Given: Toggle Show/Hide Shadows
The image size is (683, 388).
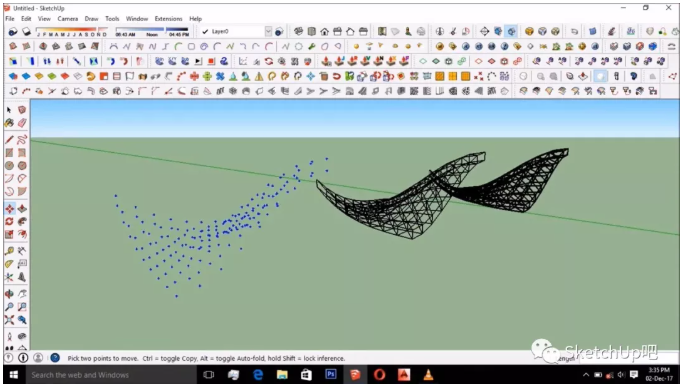Looking at the screenshot, I should [13, 31].
